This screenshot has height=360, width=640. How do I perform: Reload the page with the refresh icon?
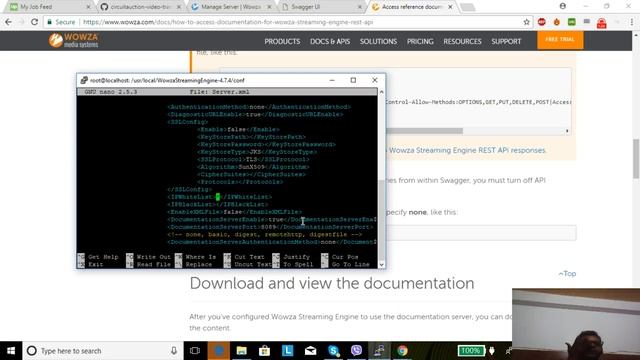click(34, 22)
